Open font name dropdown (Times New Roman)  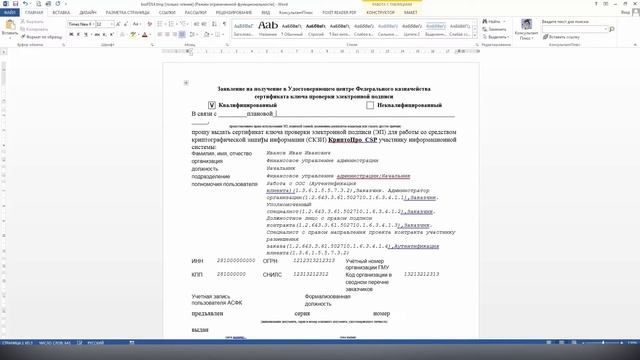(x=93, y=24)
